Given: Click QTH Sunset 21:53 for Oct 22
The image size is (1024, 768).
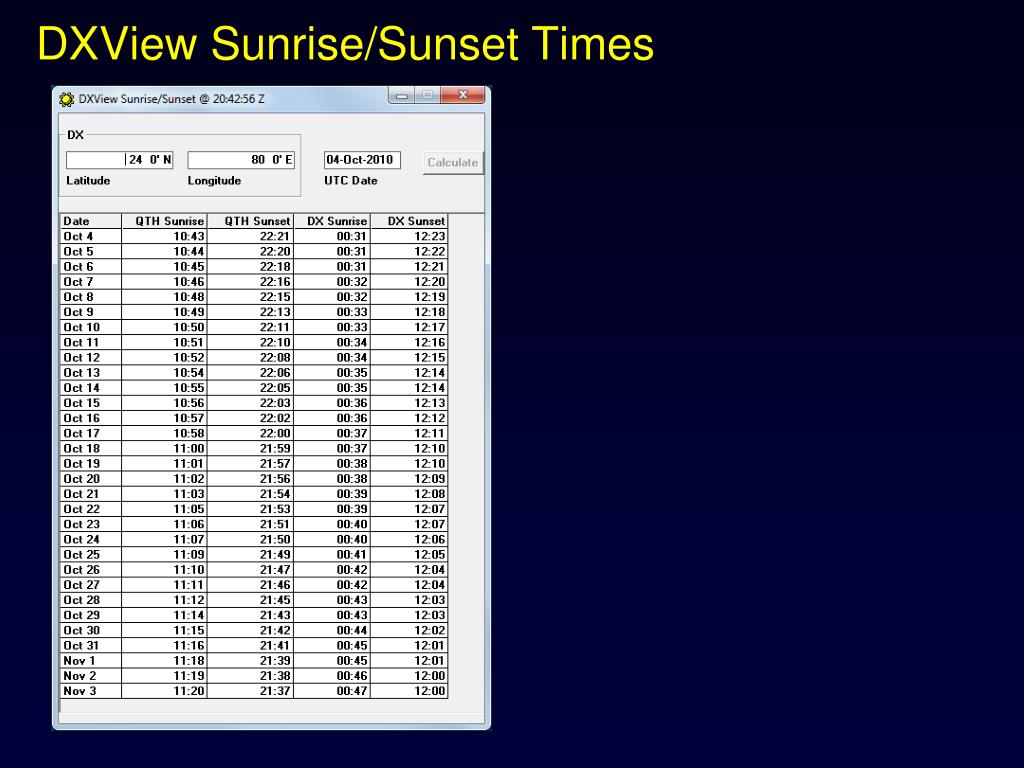Looking at the screenshot, I should point(251,509).
